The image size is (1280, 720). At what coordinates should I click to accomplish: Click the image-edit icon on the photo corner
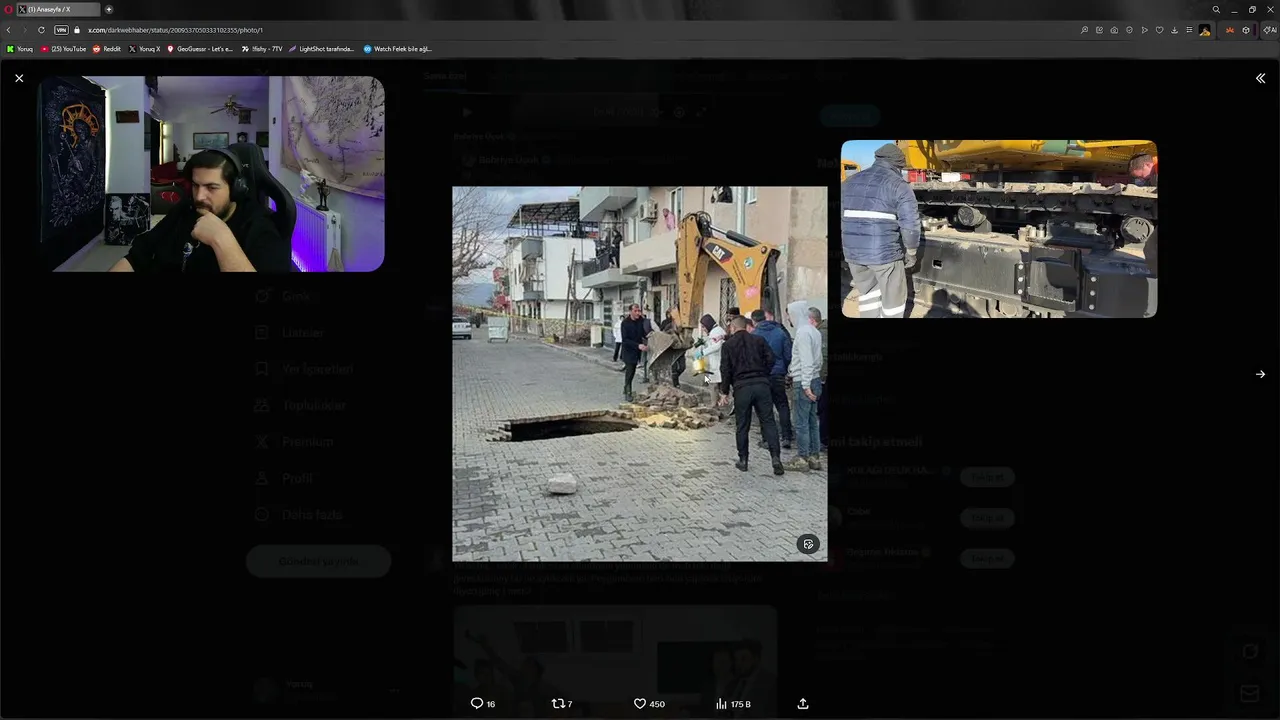pyautogui.click(x=808, y=544)
